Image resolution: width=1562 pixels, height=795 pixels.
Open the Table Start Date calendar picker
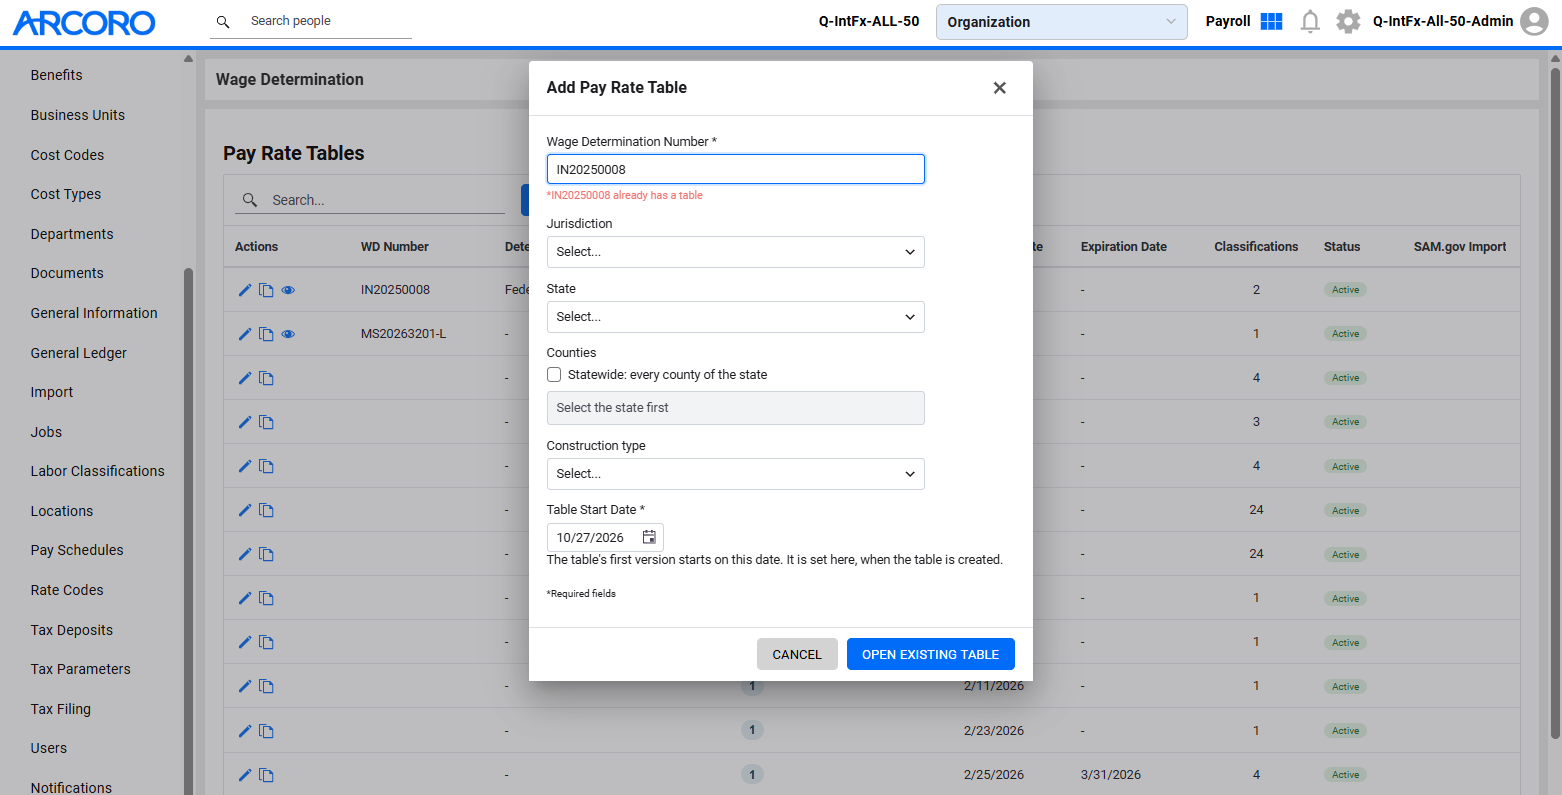click(649, 537)
